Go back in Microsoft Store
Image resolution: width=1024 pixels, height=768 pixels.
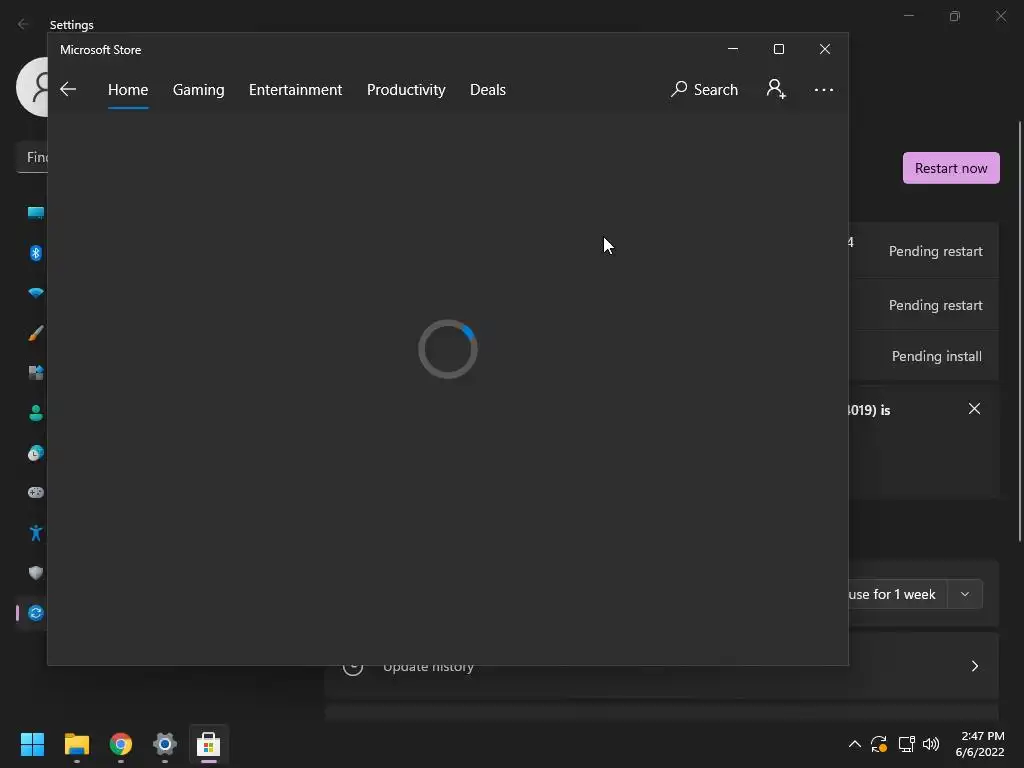pyautogui.click(x=68, y=89)
